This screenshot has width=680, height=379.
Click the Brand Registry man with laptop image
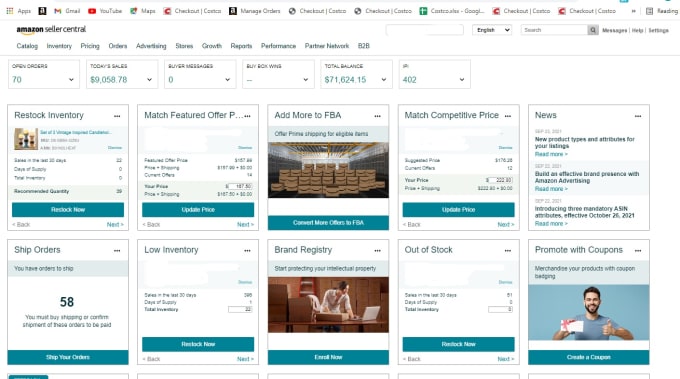pos(328,305)
